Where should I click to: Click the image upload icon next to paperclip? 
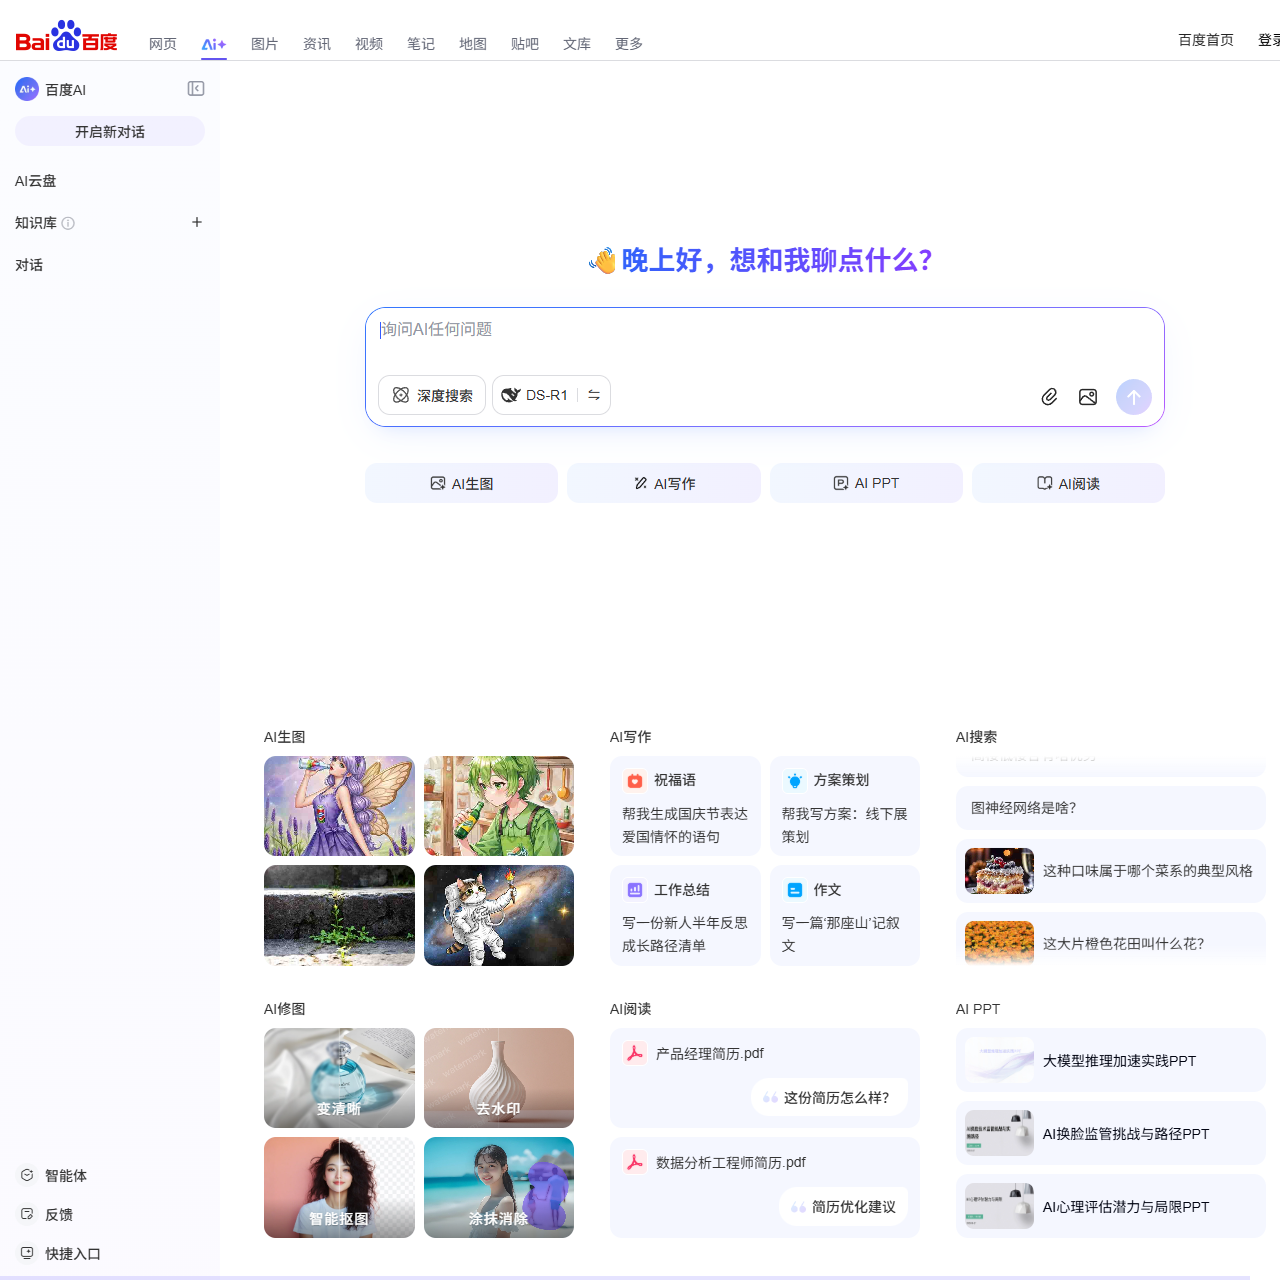click(x=1088, y=396)
